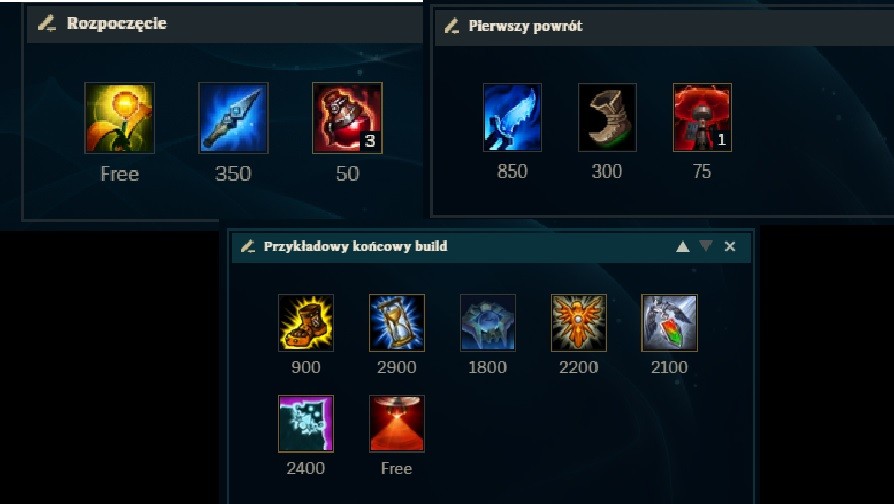Click the Rozpoczęcie header title
894x504 pixels.
[116, 23]
